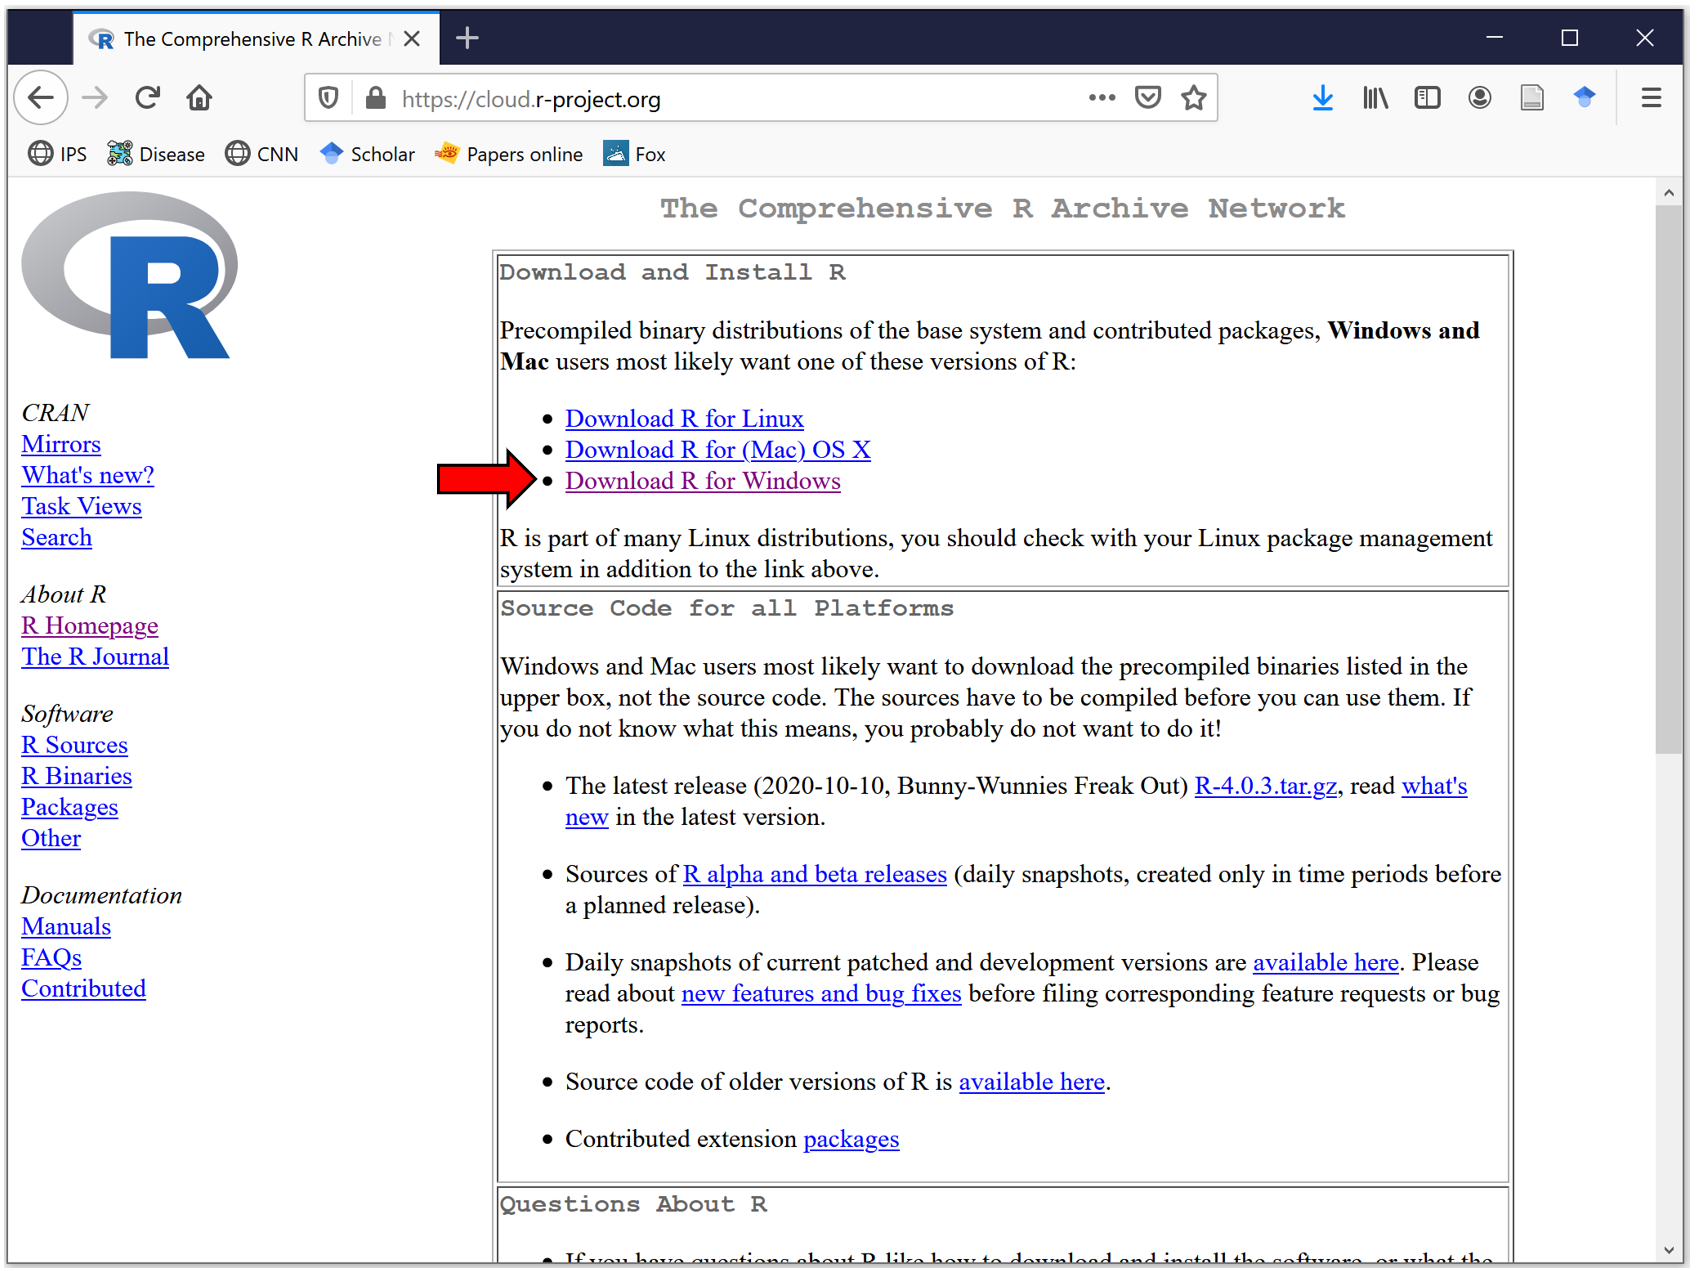1698x1271 pixels.
Task: Click the page scrollbar up arrow
Action: 1669,192
